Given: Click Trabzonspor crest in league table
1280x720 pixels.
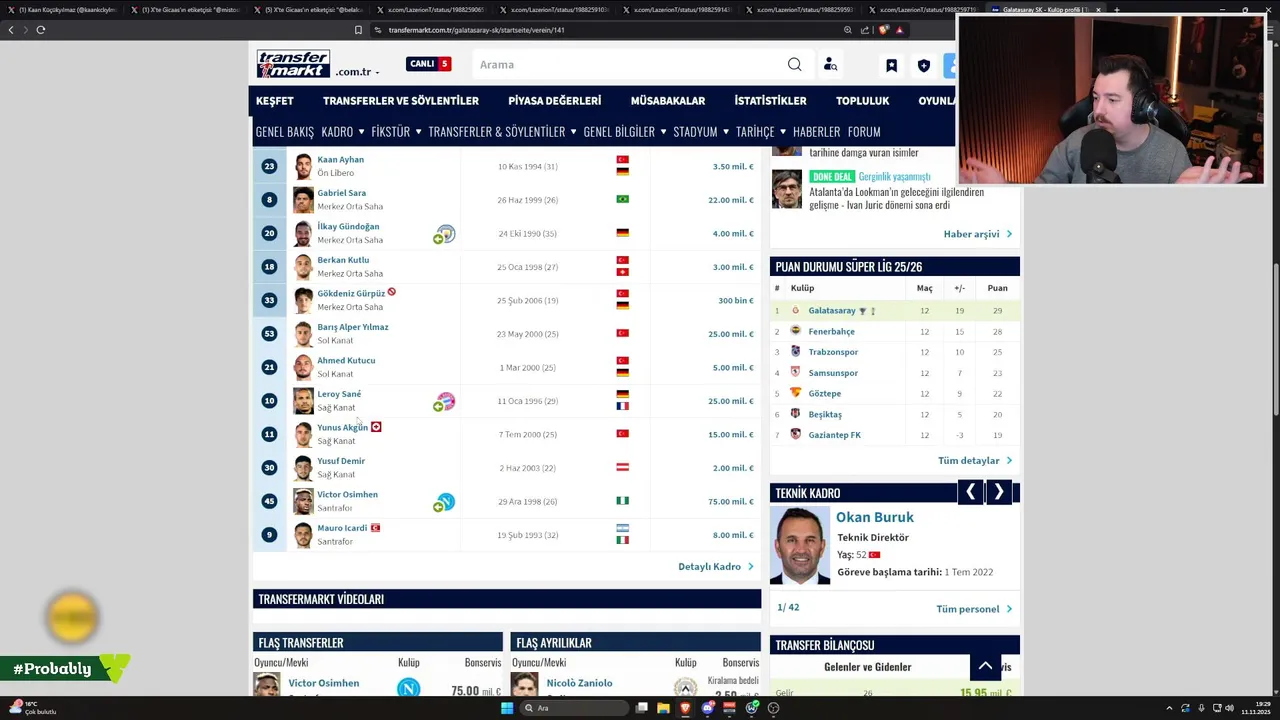Looking at the screenshot, I should click(796, 351).
